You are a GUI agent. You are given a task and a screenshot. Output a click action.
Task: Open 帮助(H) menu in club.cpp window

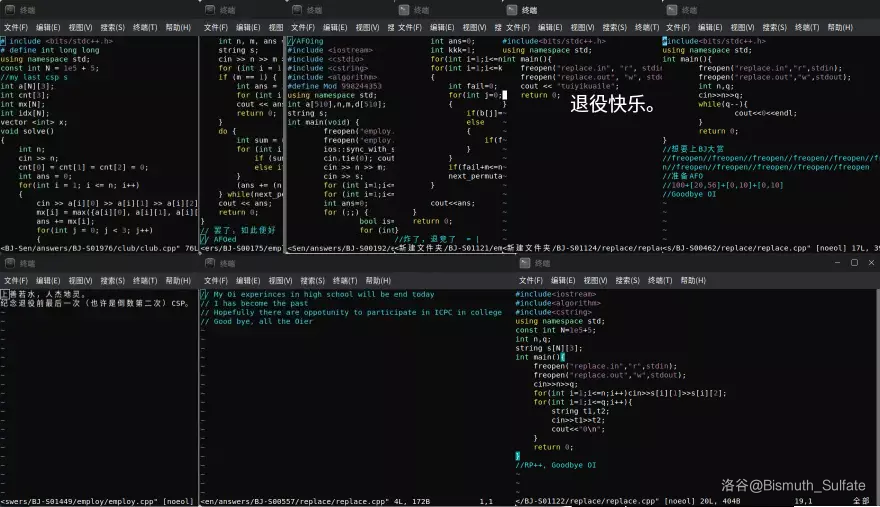point(178,28)
